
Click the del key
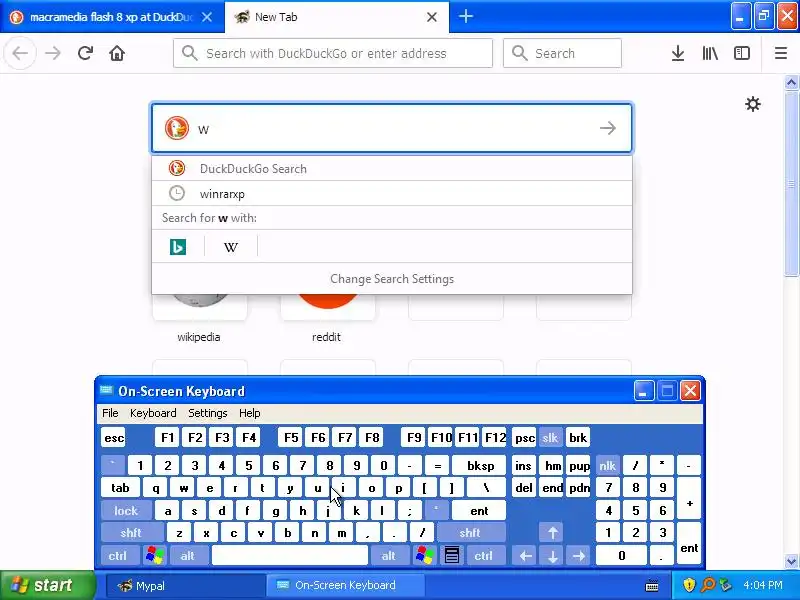(x=524, y=488)
